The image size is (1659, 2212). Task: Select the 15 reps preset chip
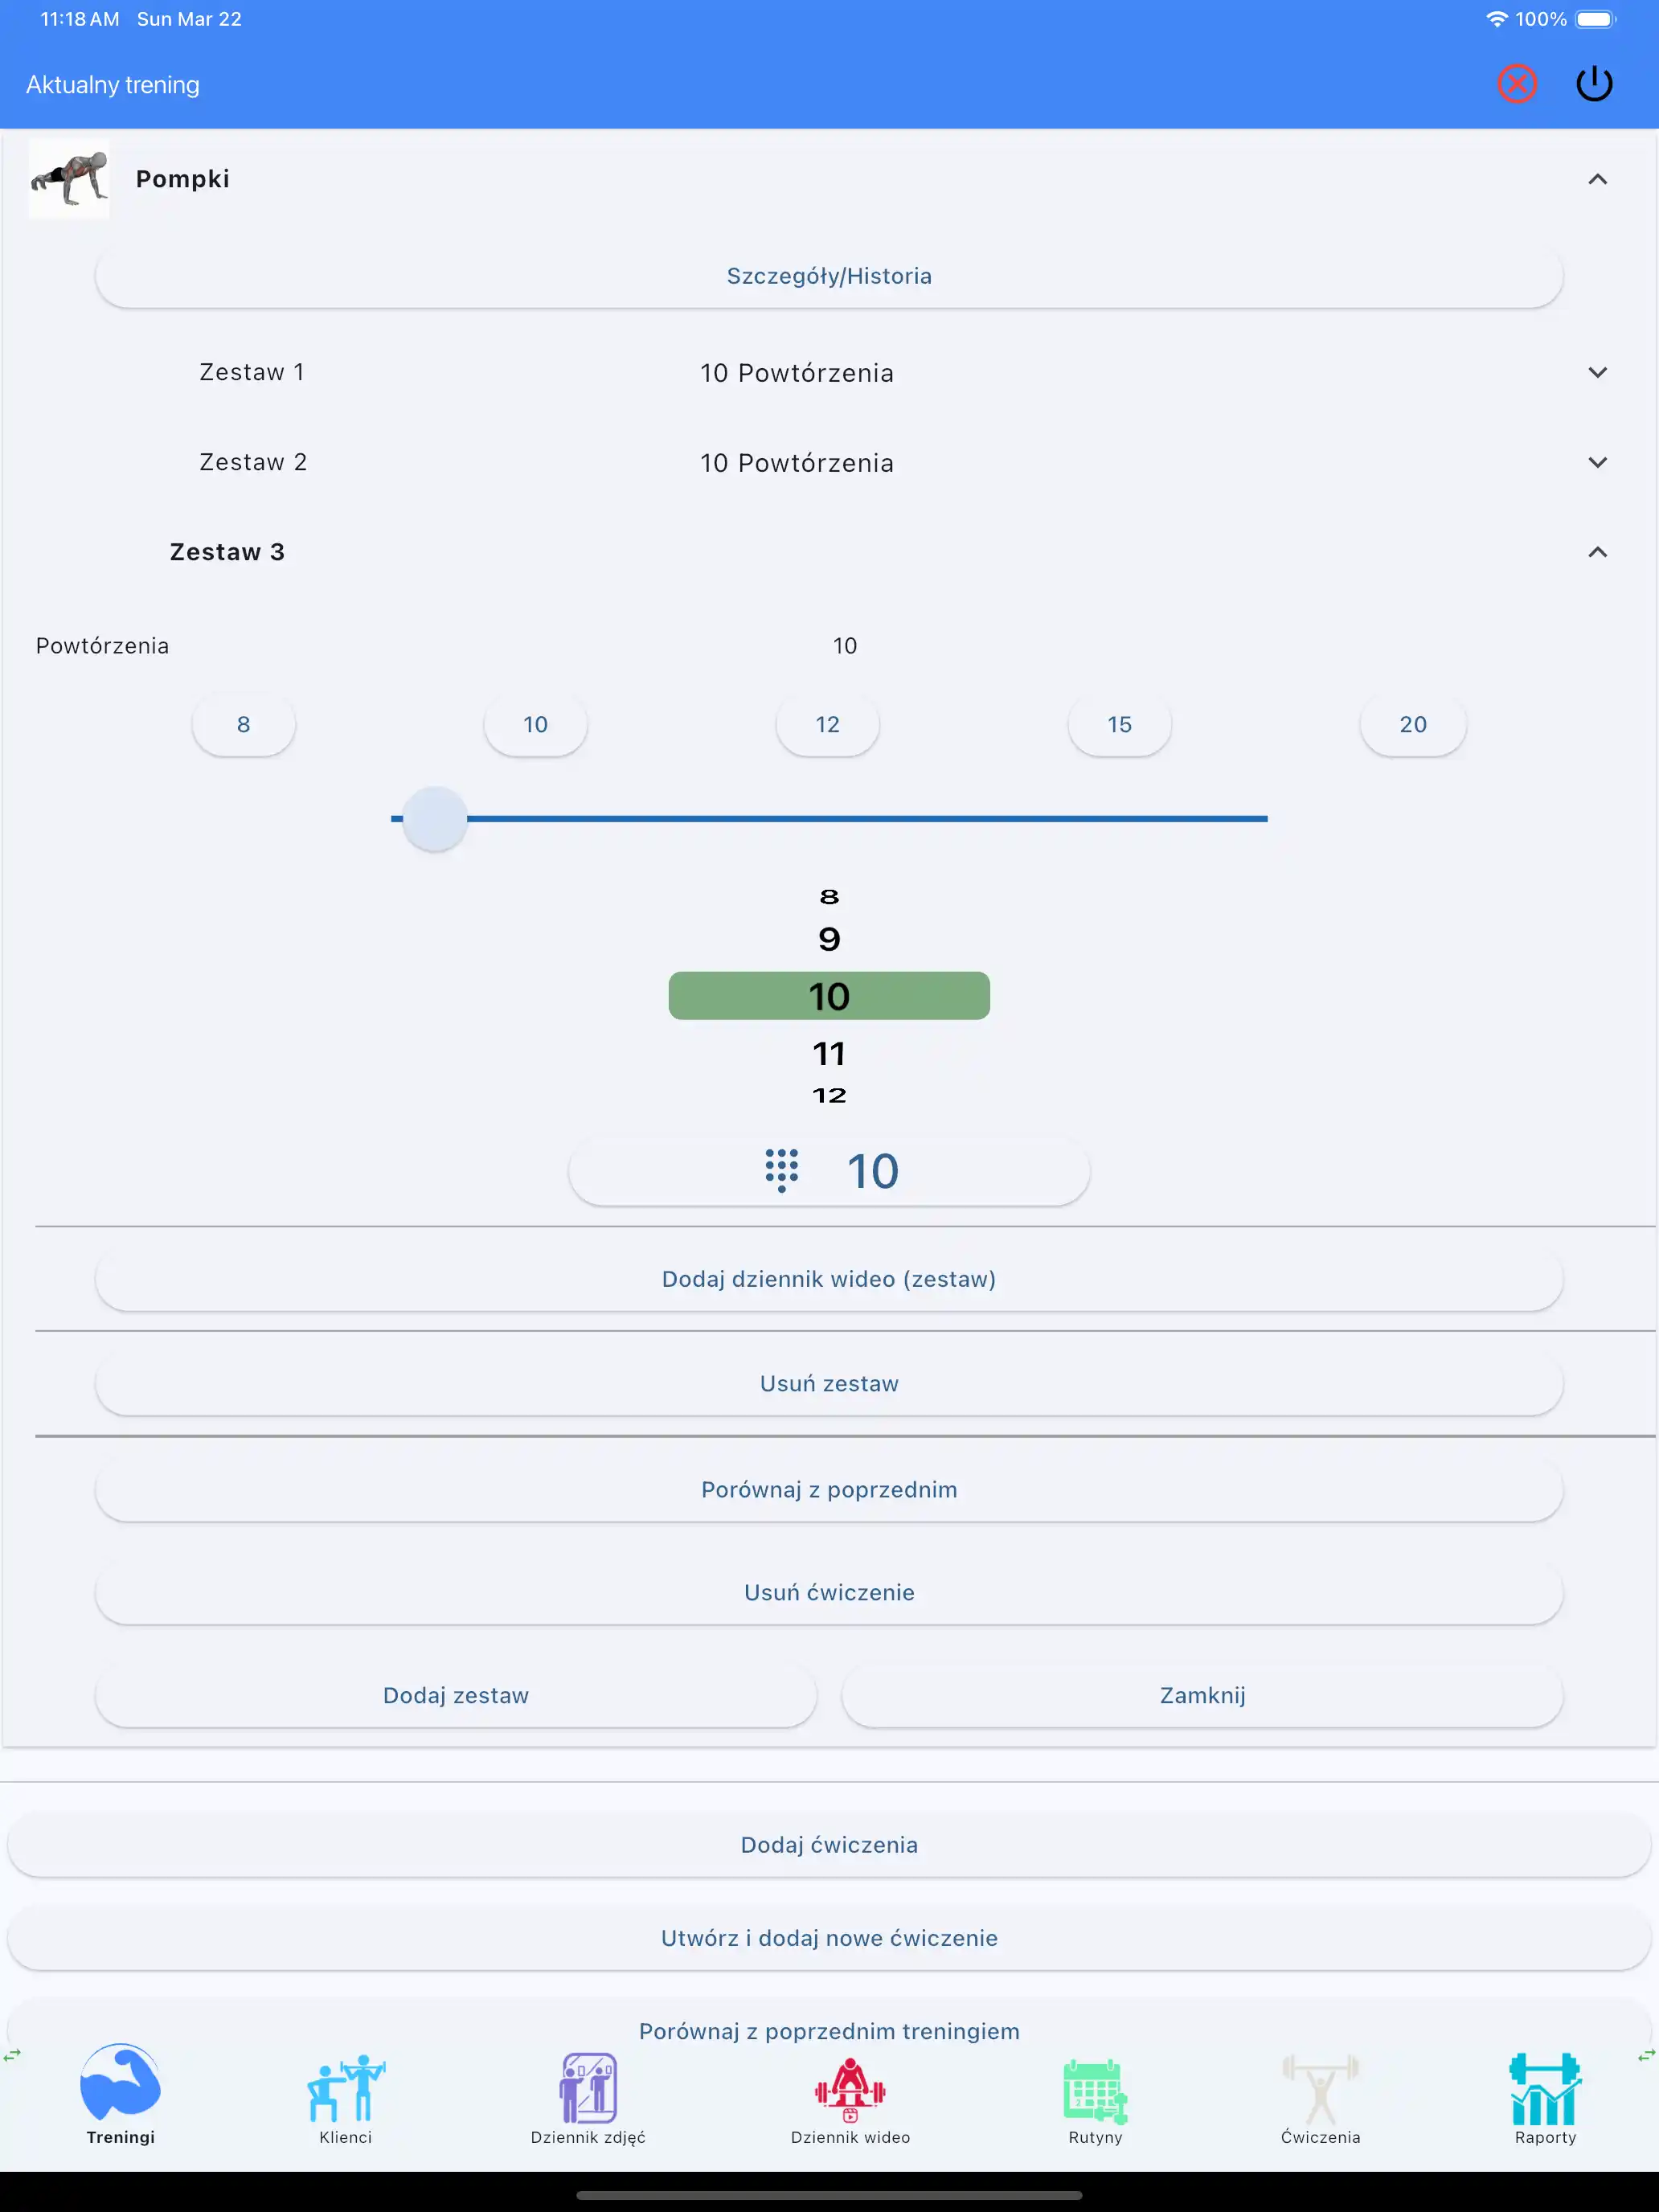pos(1119,725)
